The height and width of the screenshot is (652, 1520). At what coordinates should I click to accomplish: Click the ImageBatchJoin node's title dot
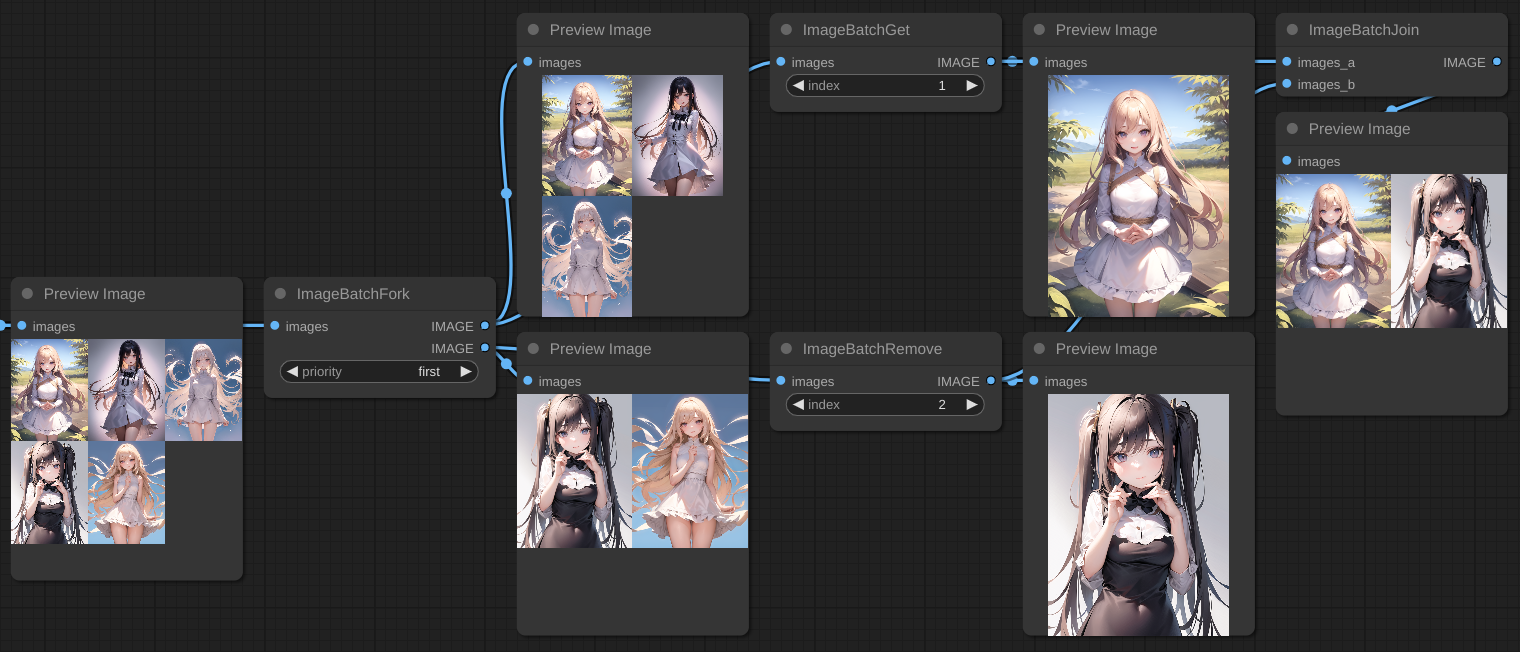tap(1292, 30)
